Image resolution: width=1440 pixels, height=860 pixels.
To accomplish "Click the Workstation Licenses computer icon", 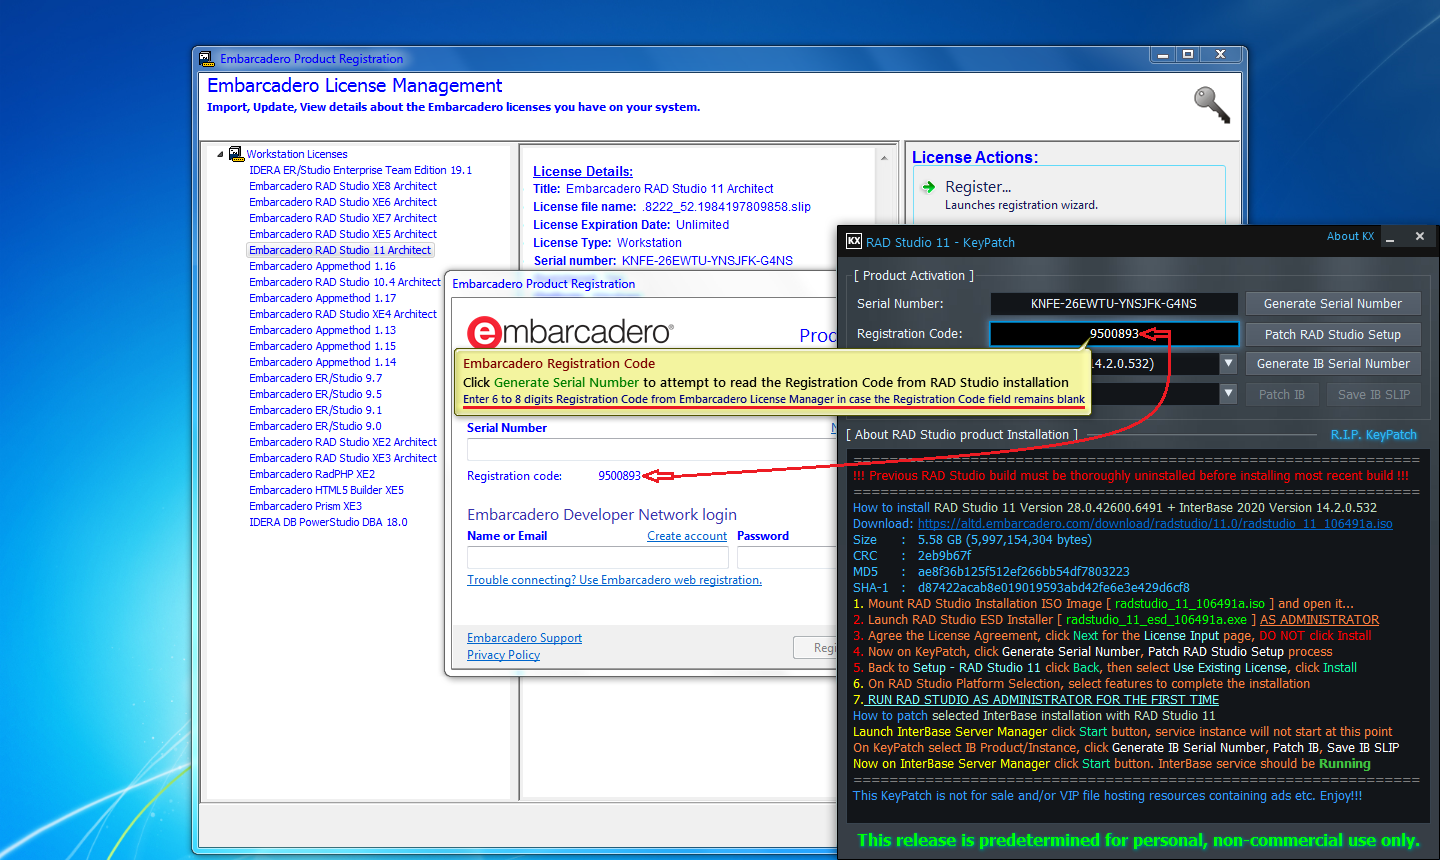I will coord(236,154).
